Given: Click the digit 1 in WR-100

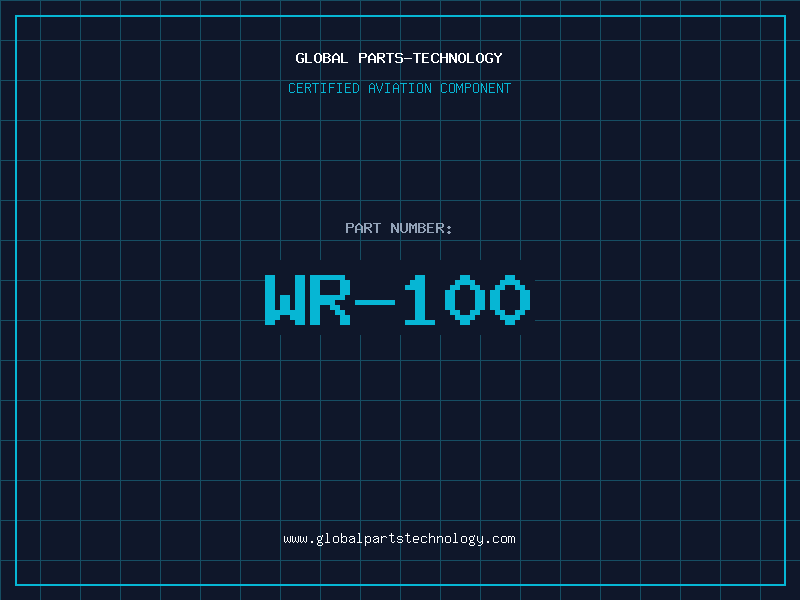Looking at the screenshot, I should (420, 300).
